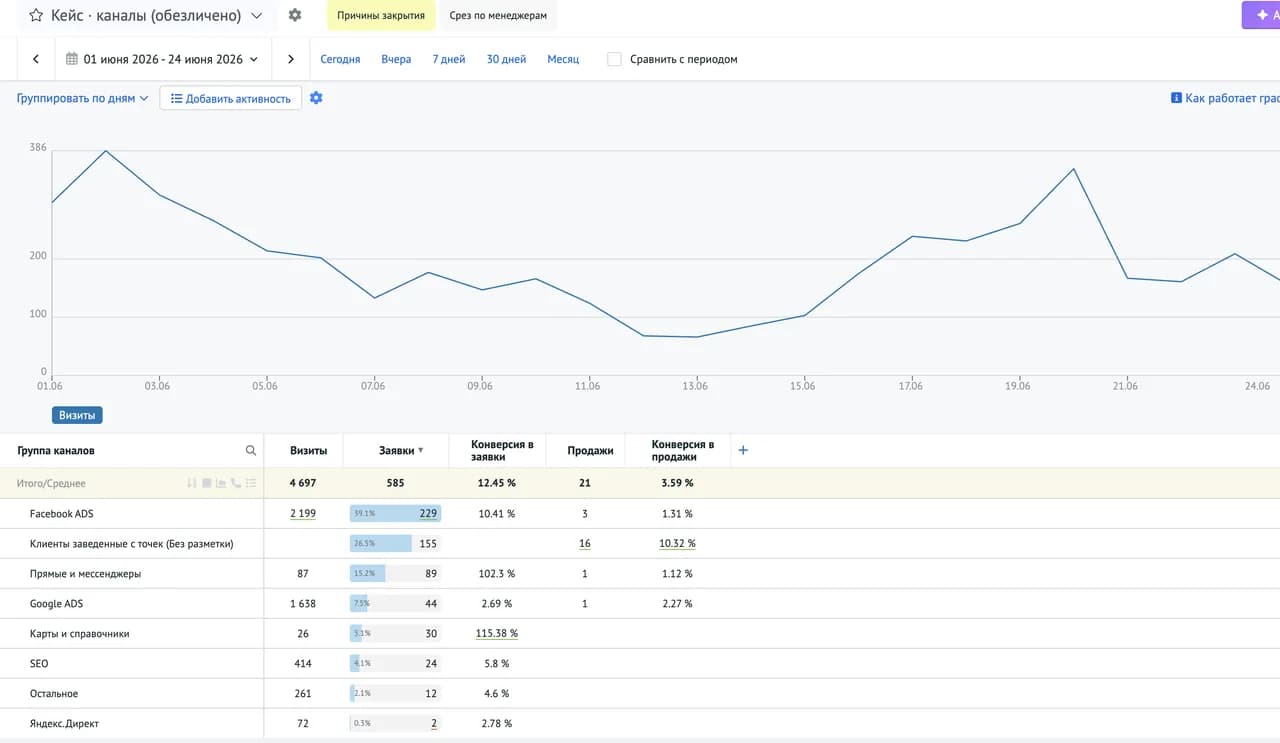Switch to the Срез по менеджерам tab
1280x743 pixels.
click(498, 16)
